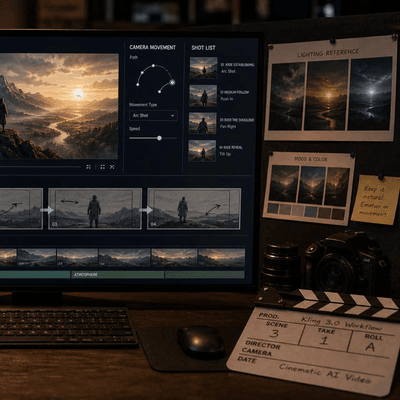Click the diagonal arrow icon in storyboard frame 04

[213, 210]
